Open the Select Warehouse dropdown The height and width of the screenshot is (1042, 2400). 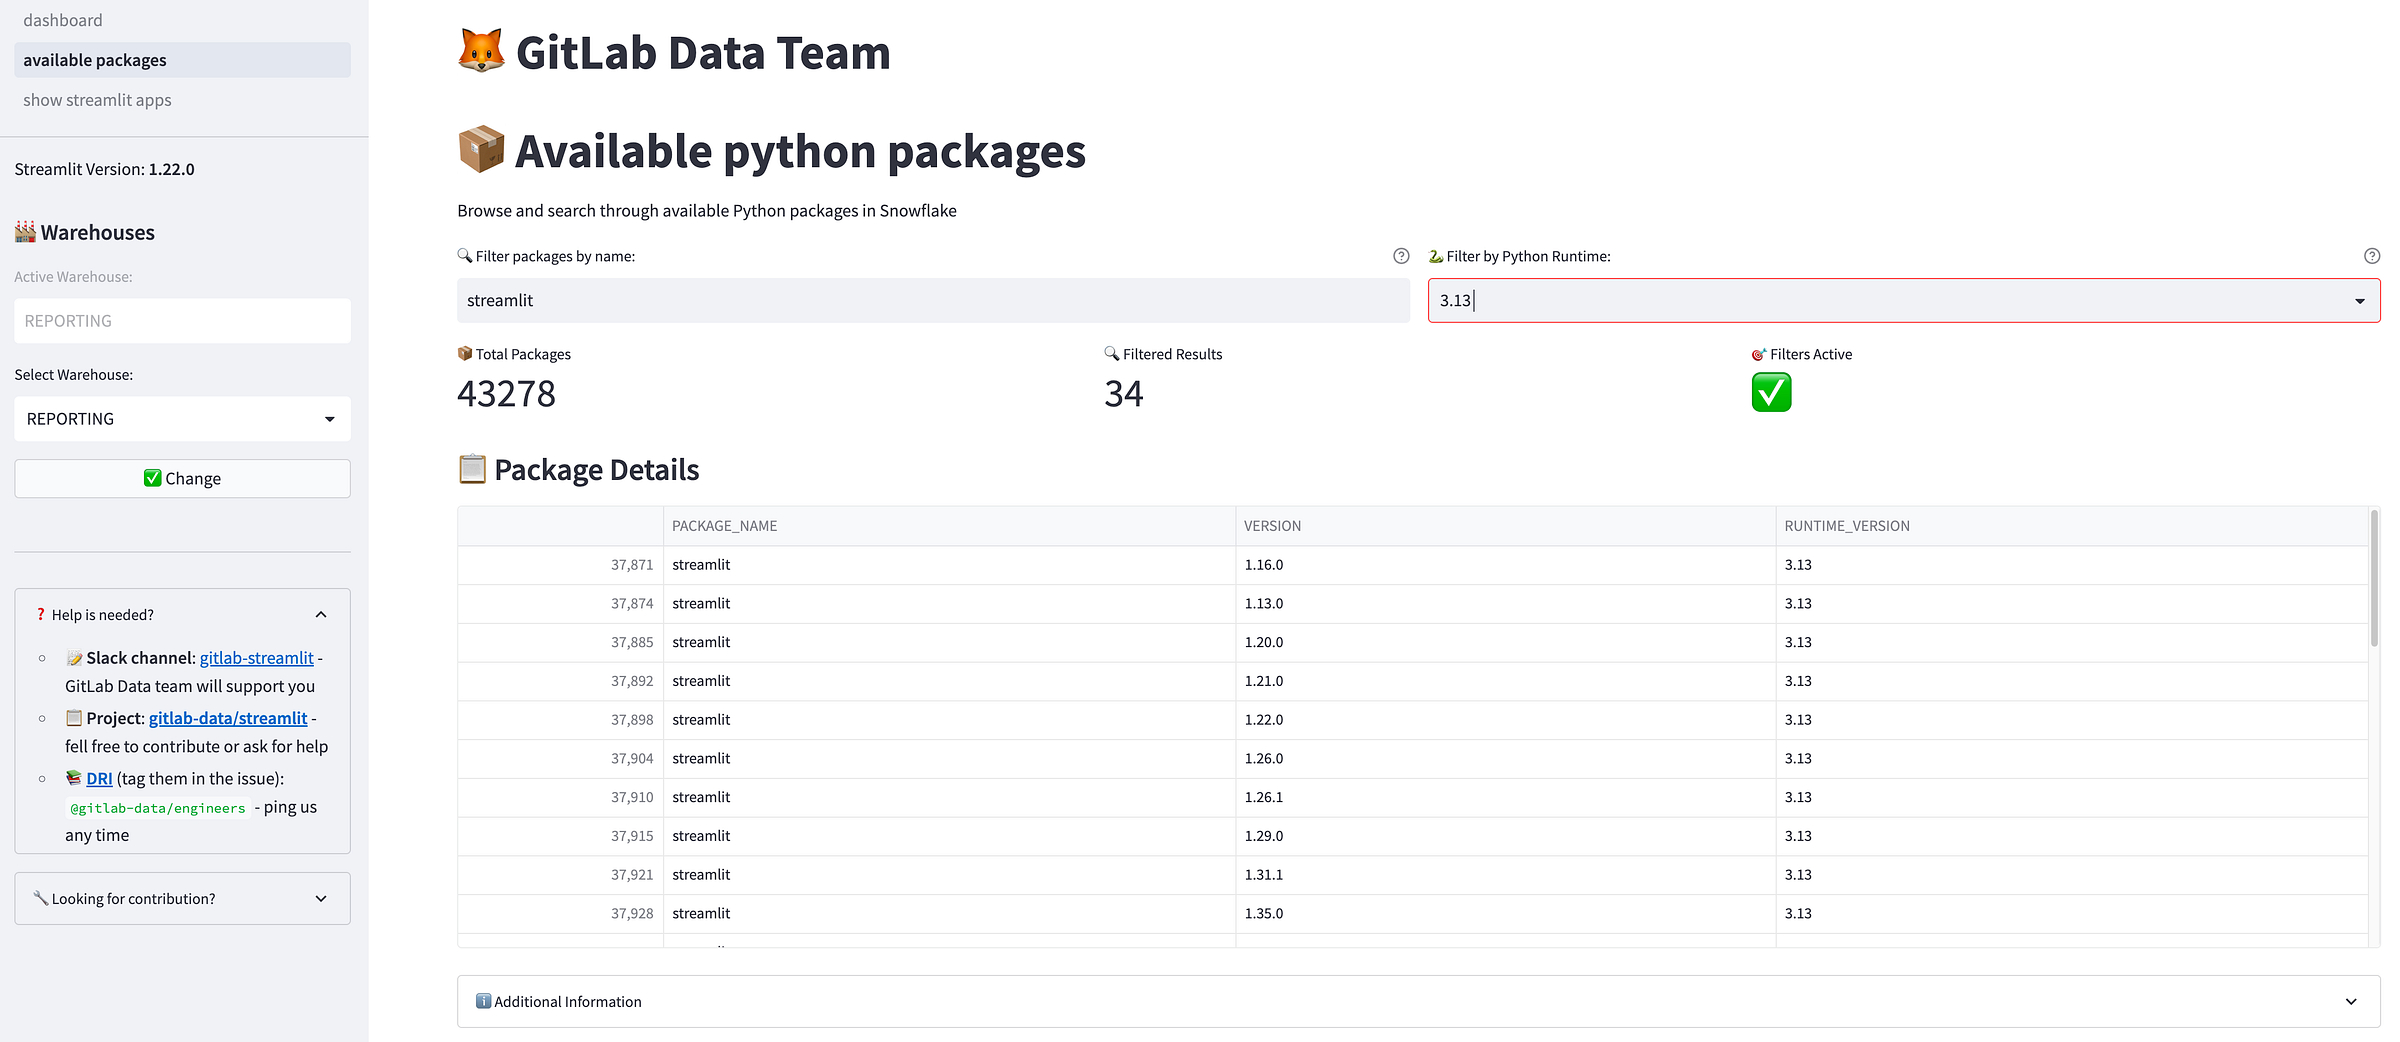pos(329,419)
